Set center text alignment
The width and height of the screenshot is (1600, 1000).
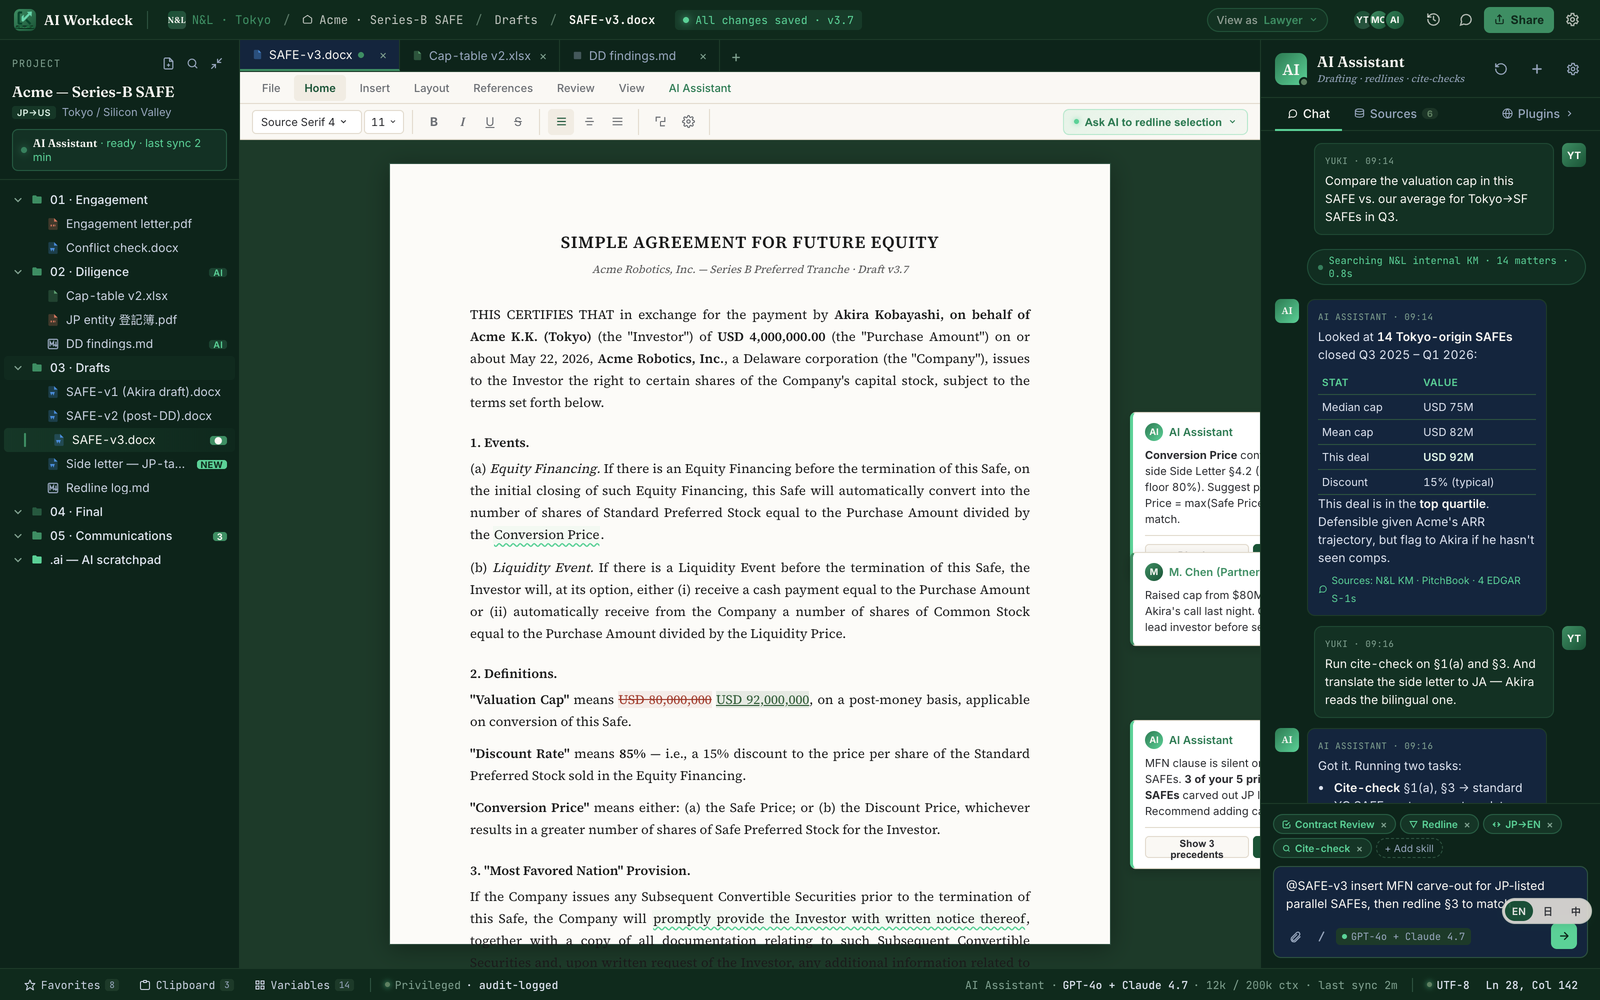(589, 122)
